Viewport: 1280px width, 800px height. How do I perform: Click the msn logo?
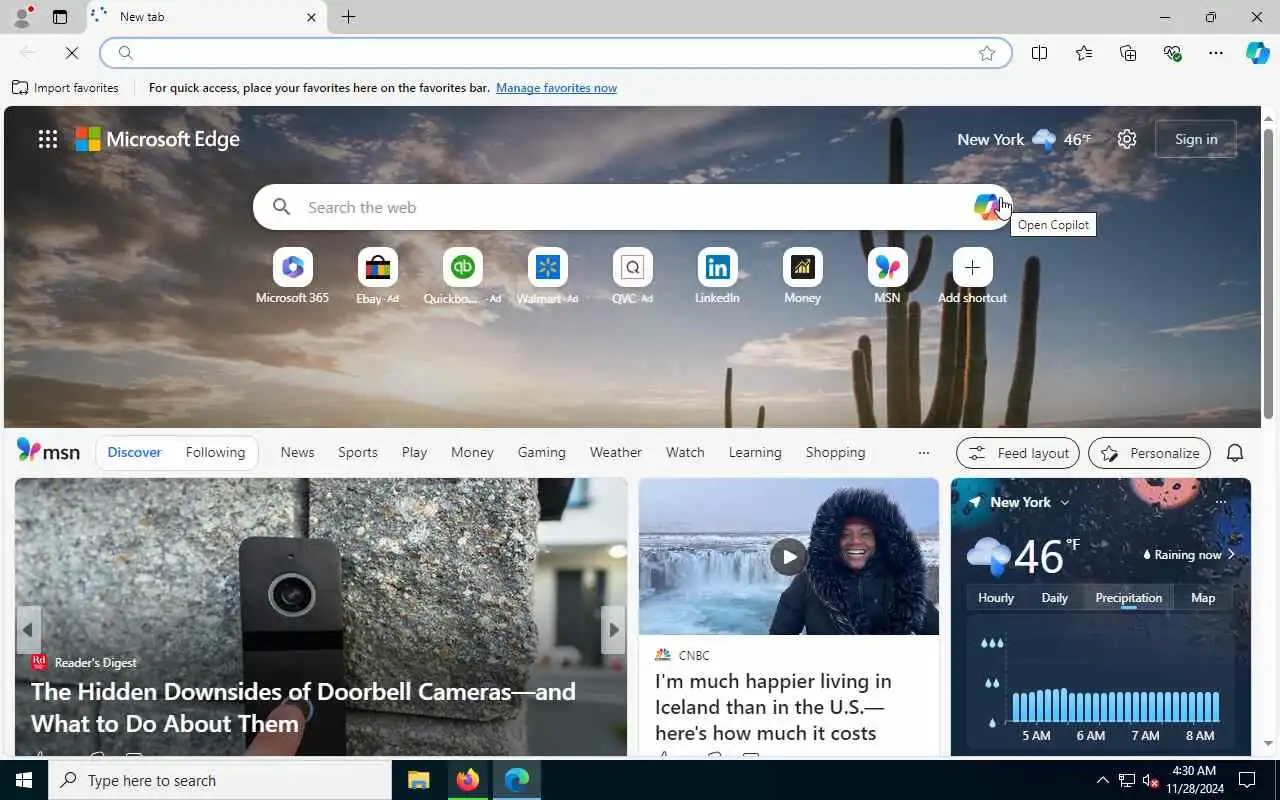coord(48,451)
